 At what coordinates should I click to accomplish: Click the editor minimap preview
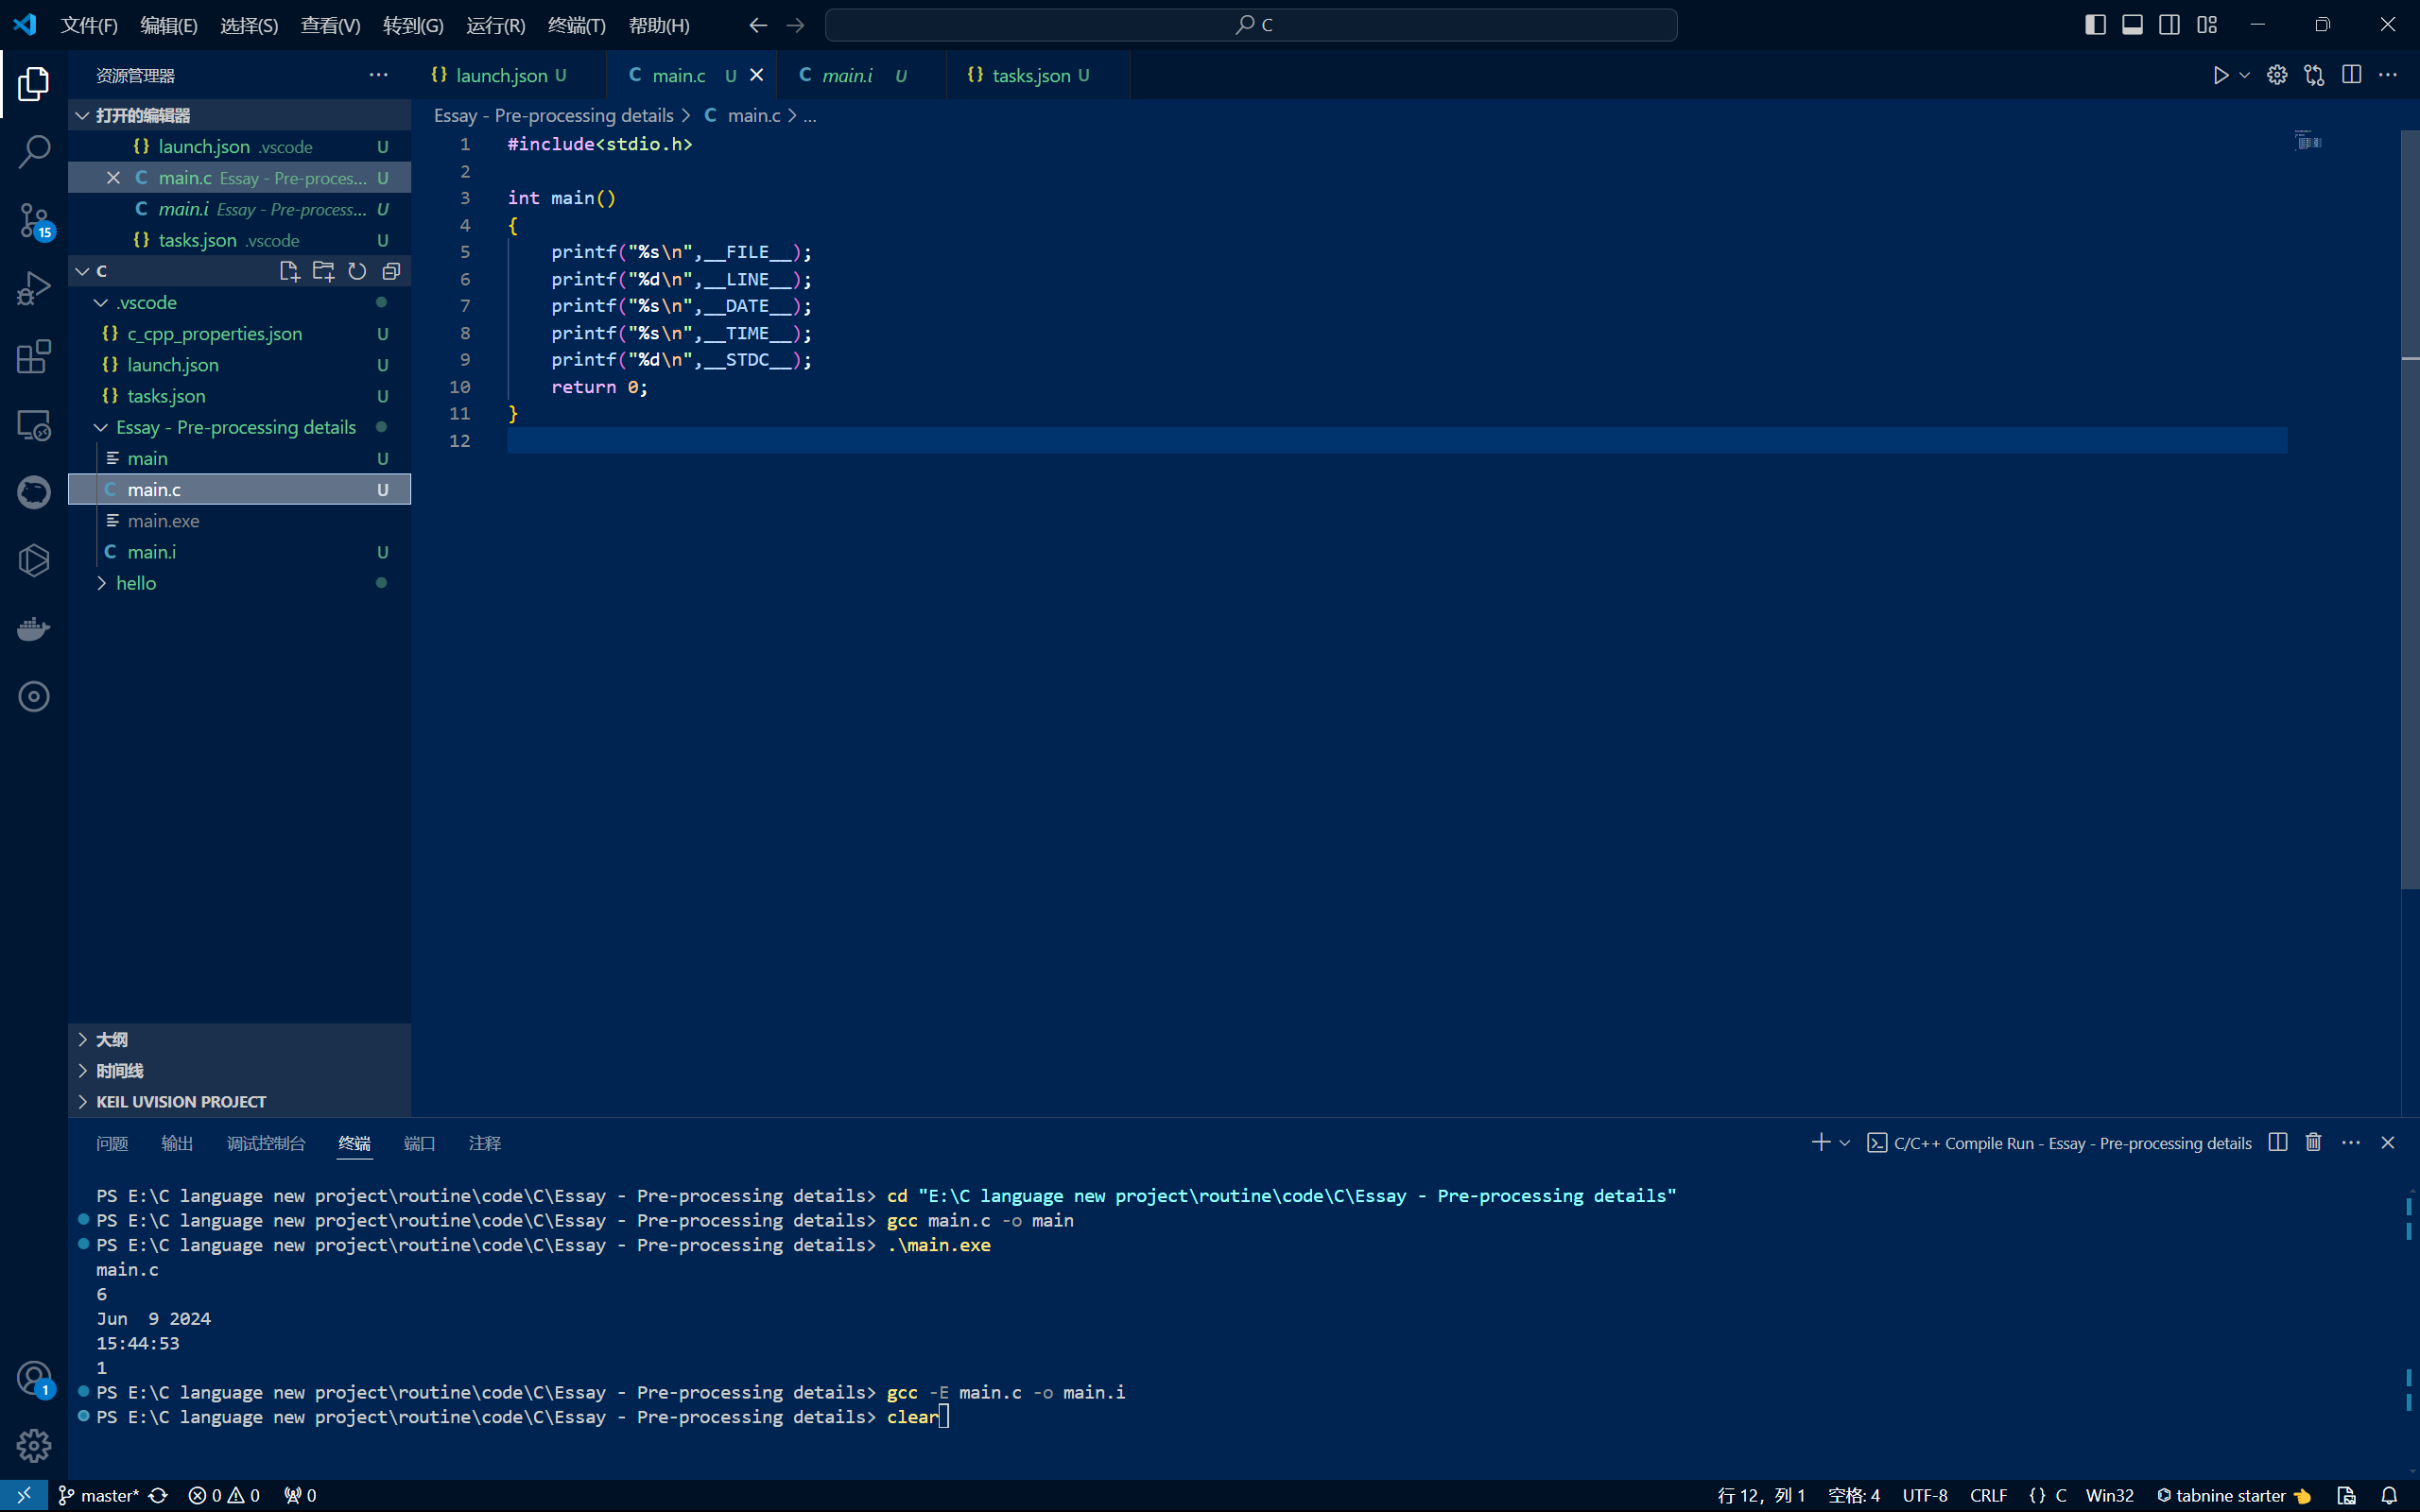coord(2308,140)
